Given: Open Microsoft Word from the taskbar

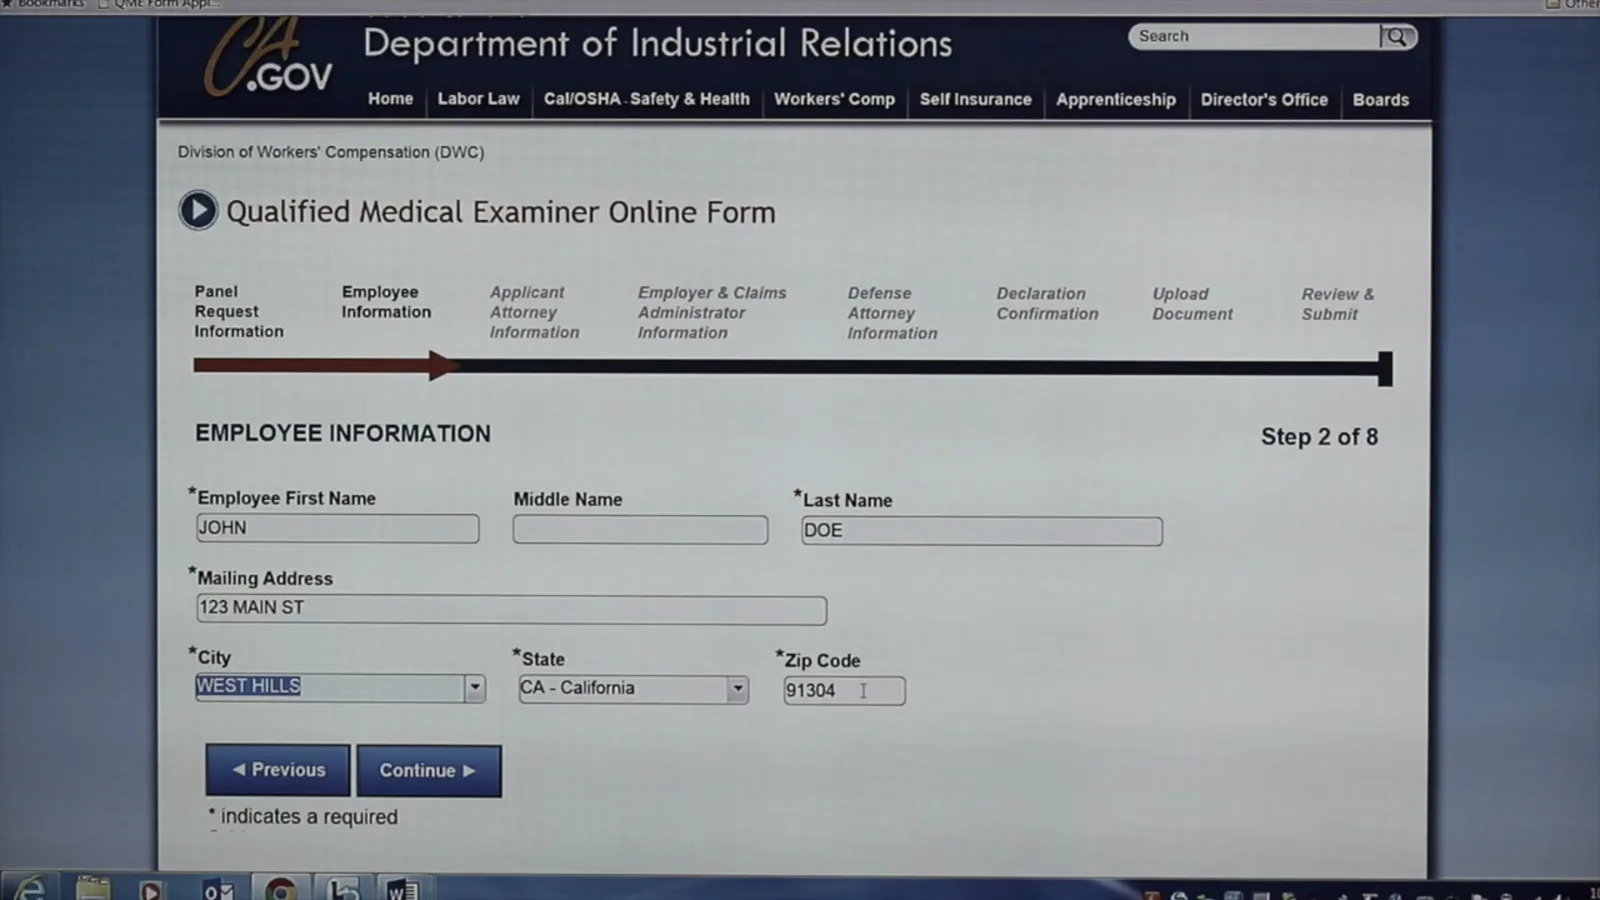Looking at the screenshot, I should pos(402,889).
